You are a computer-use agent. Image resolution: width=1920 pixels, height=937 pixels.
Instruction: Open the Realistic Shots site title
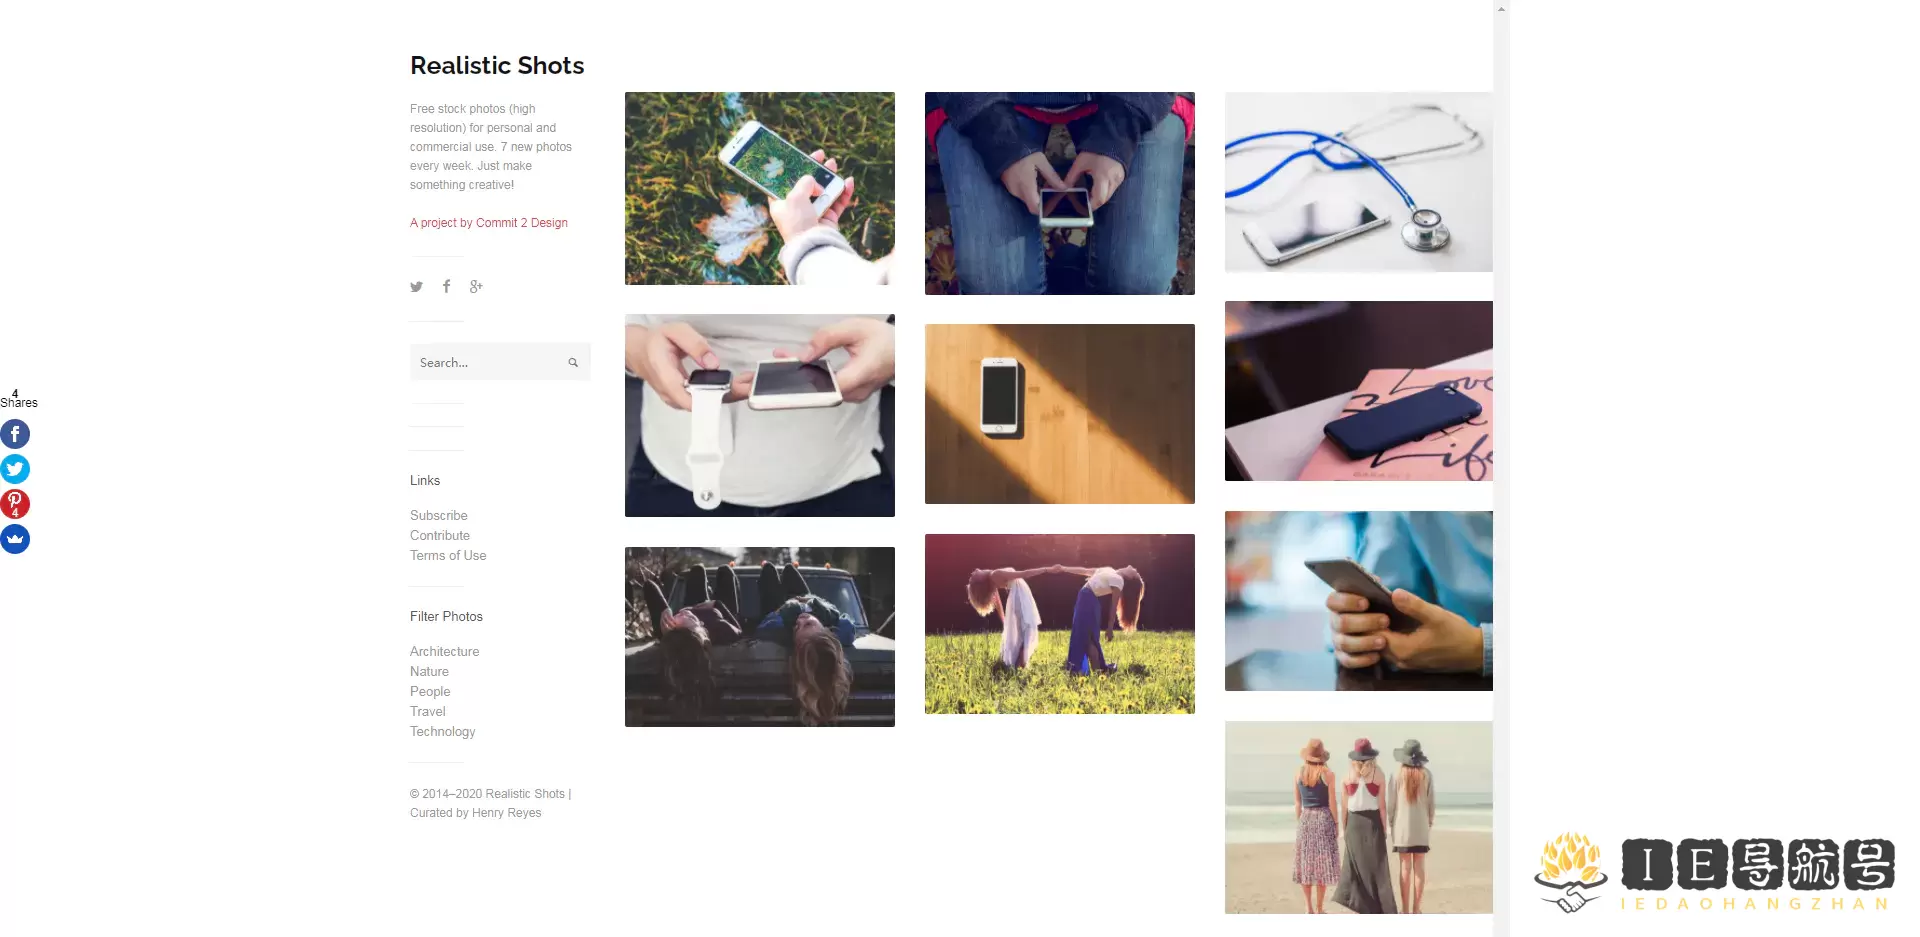pyautogui.click(x=497, y=65)
